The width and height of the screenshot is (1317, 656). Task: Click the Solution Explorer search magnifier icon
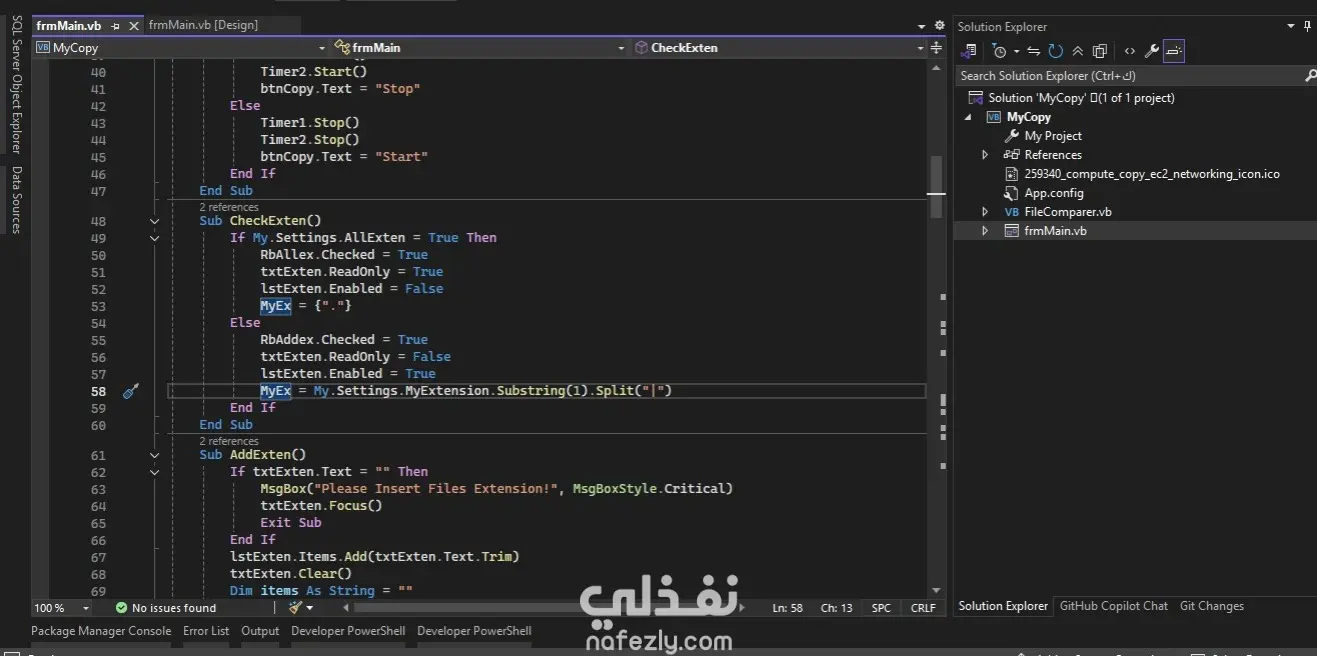[x=1309, y=76]
